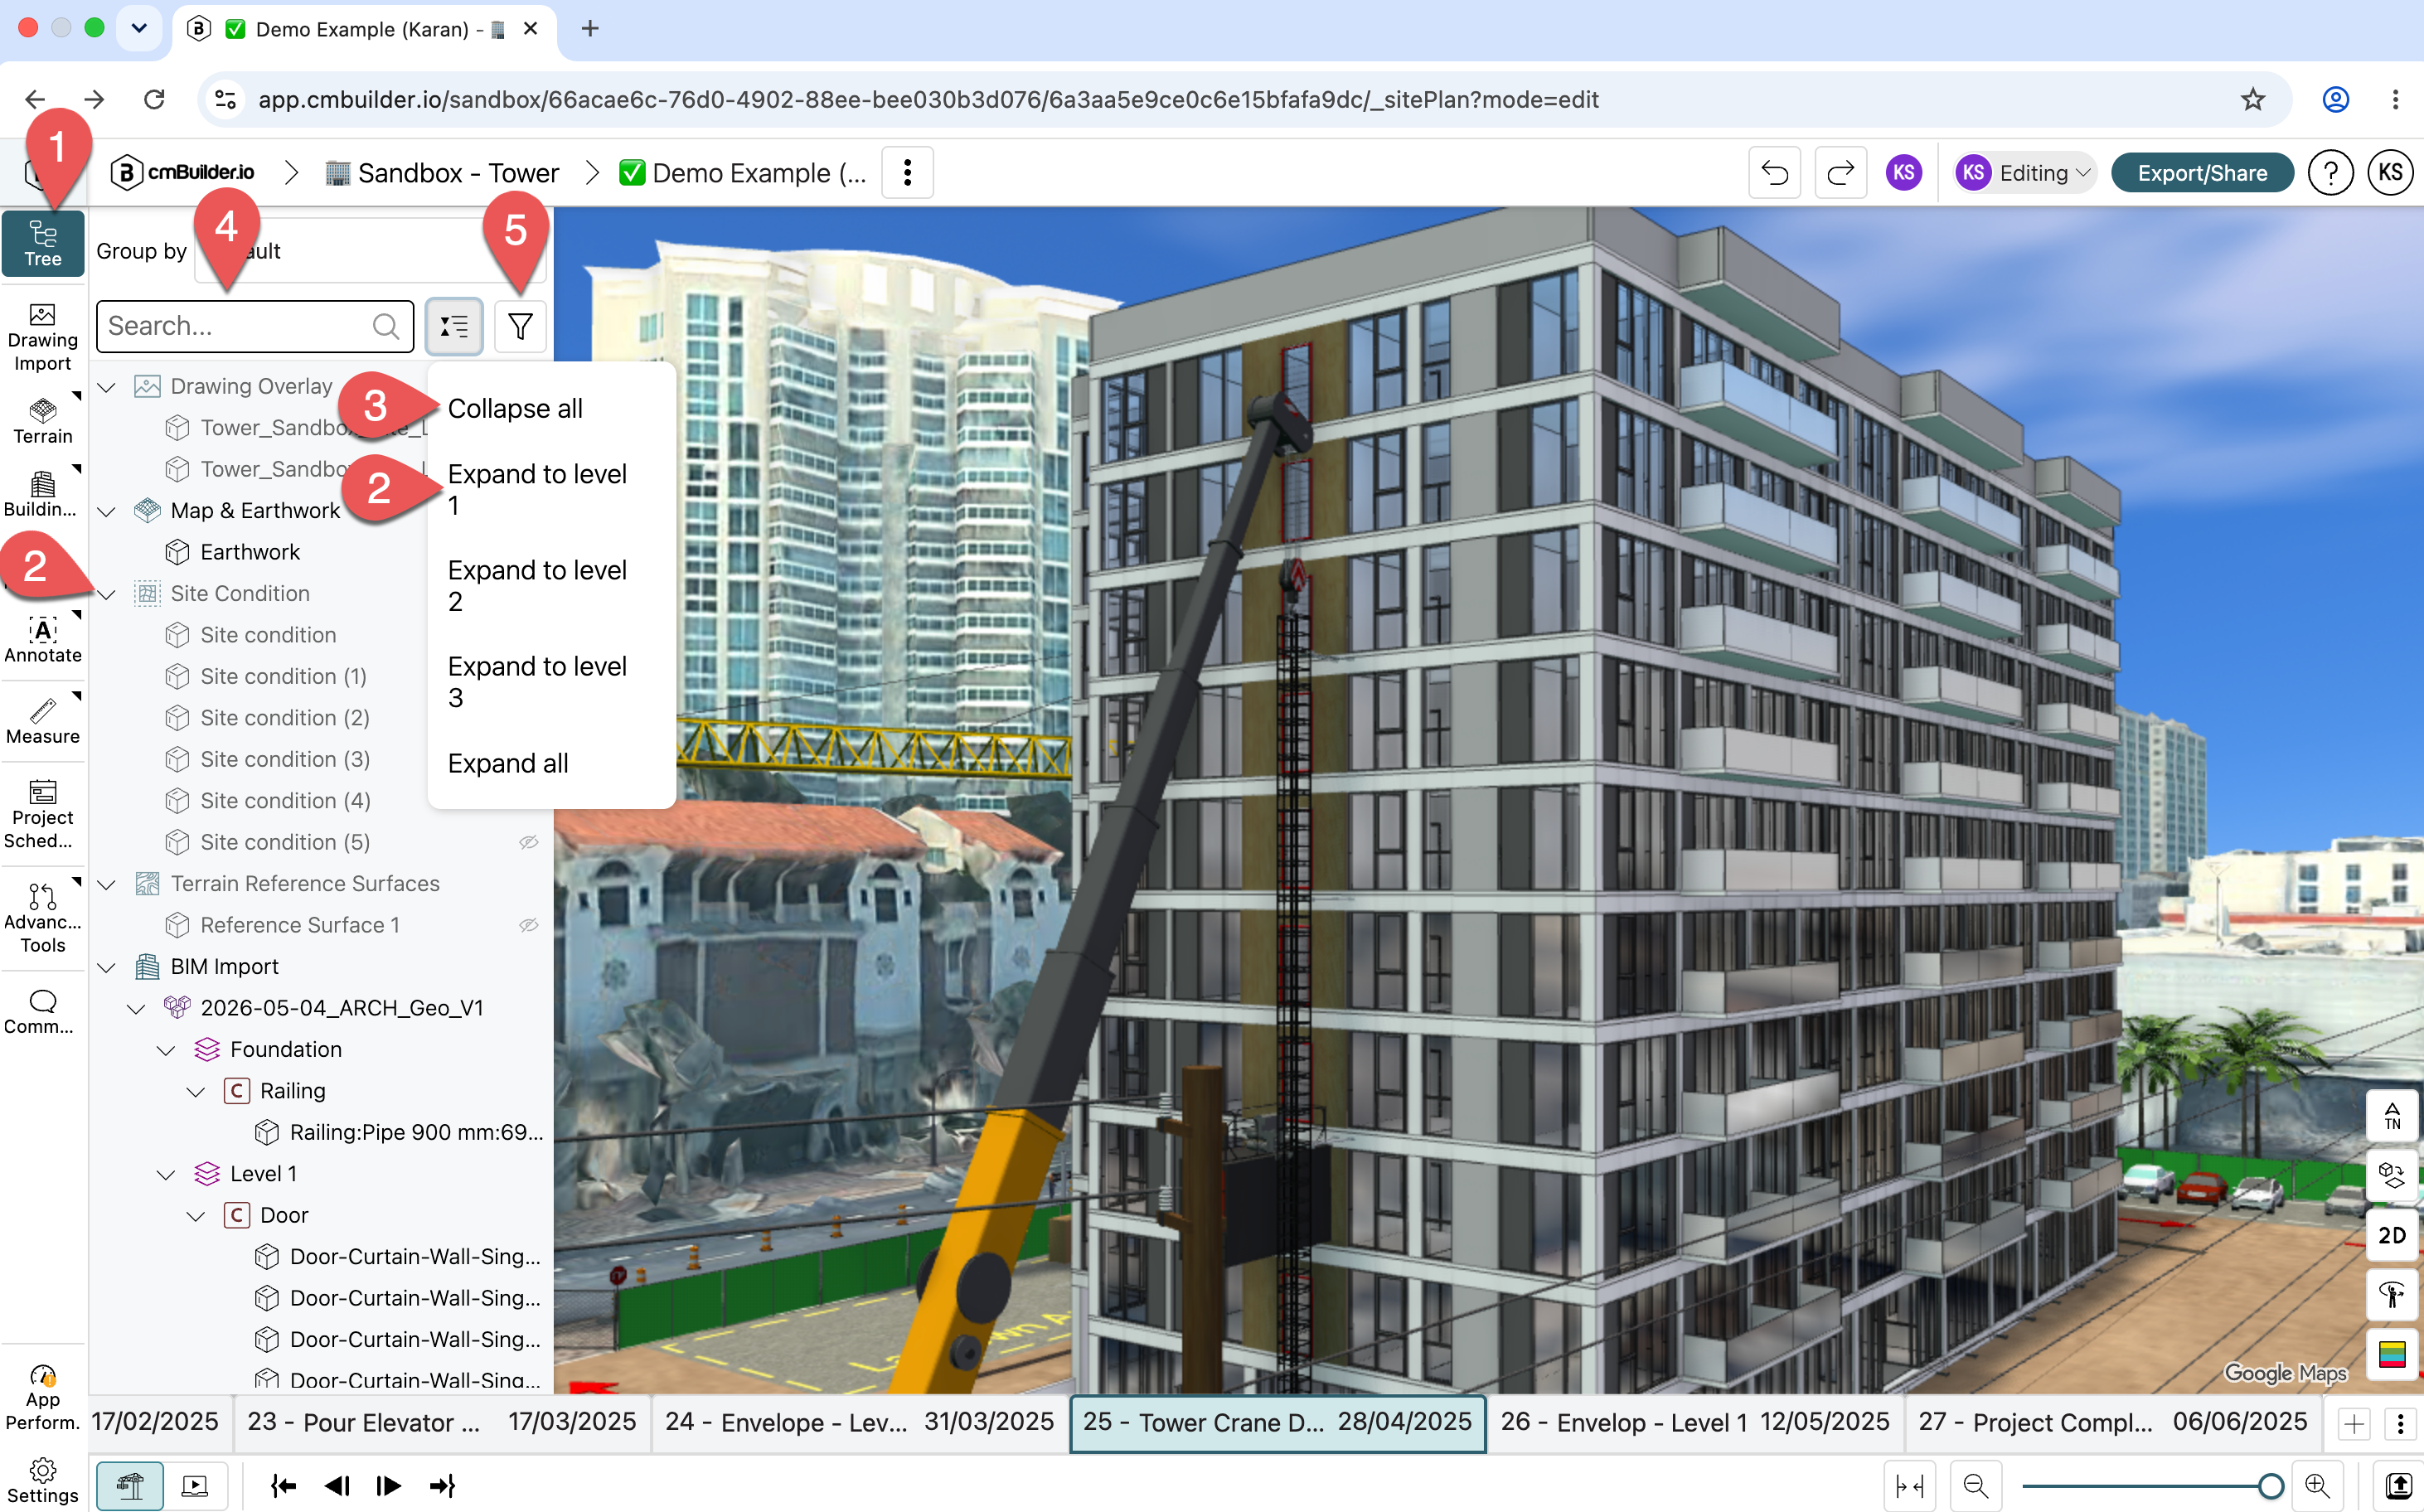Choose Expand all from menu
This screenshot has height=1512, width=2424.
(x=552, y=763)
